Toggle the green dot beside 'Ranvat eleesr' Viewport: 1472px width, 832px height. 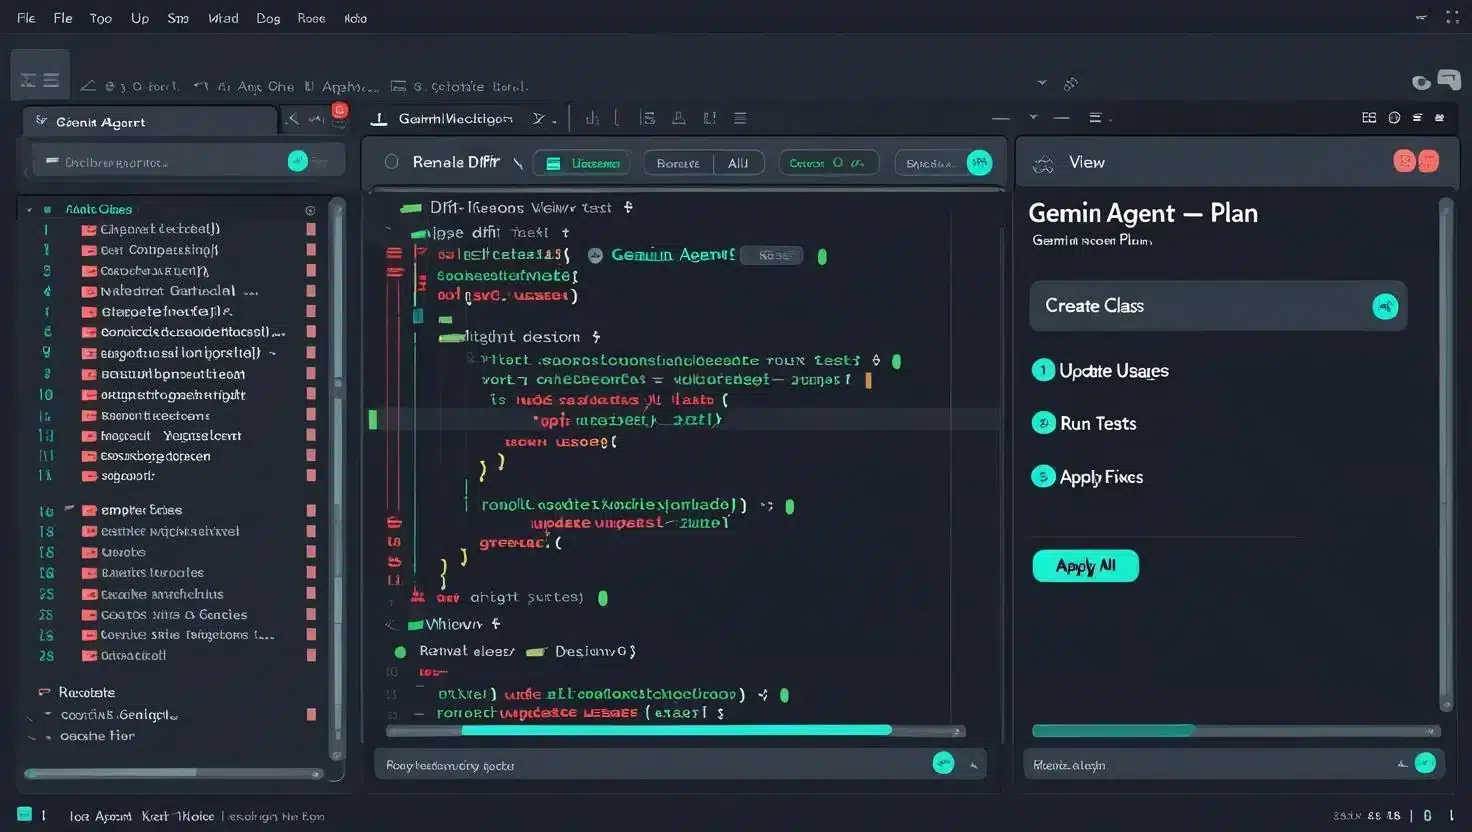(x=400, y=652)
